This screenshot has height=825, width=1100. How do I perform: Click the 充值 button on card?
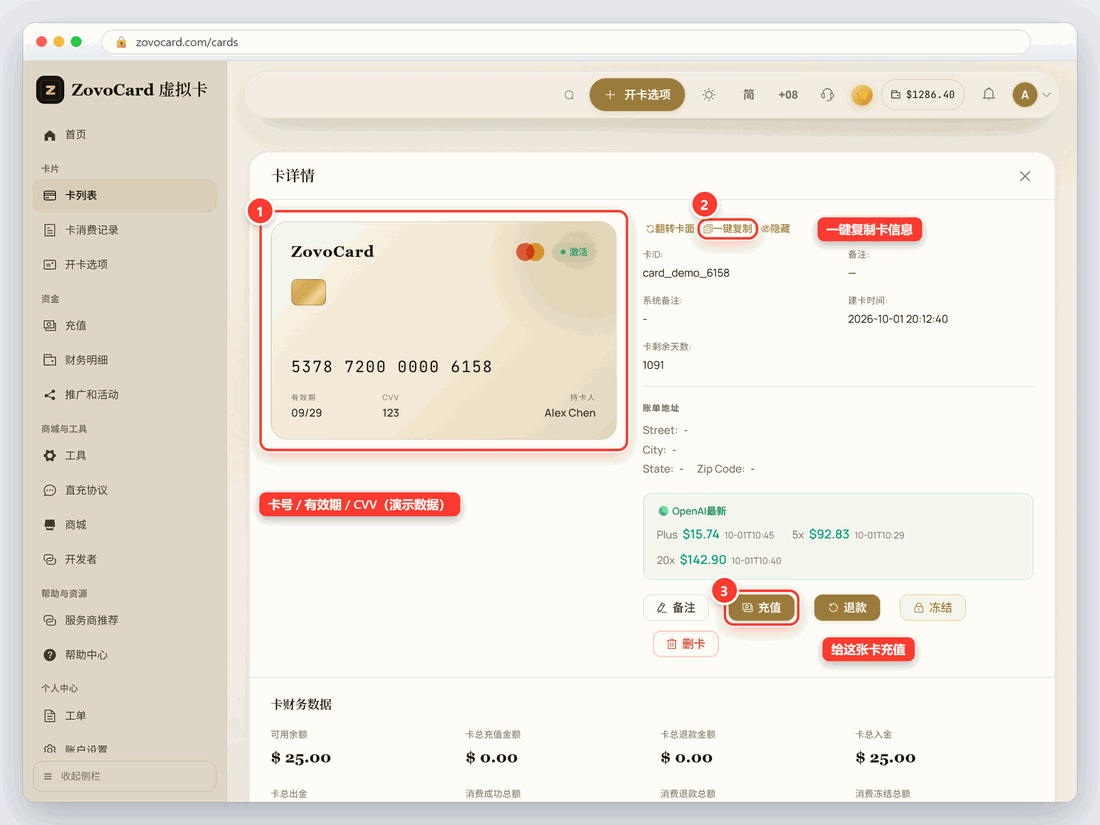(x=762, y=608)
